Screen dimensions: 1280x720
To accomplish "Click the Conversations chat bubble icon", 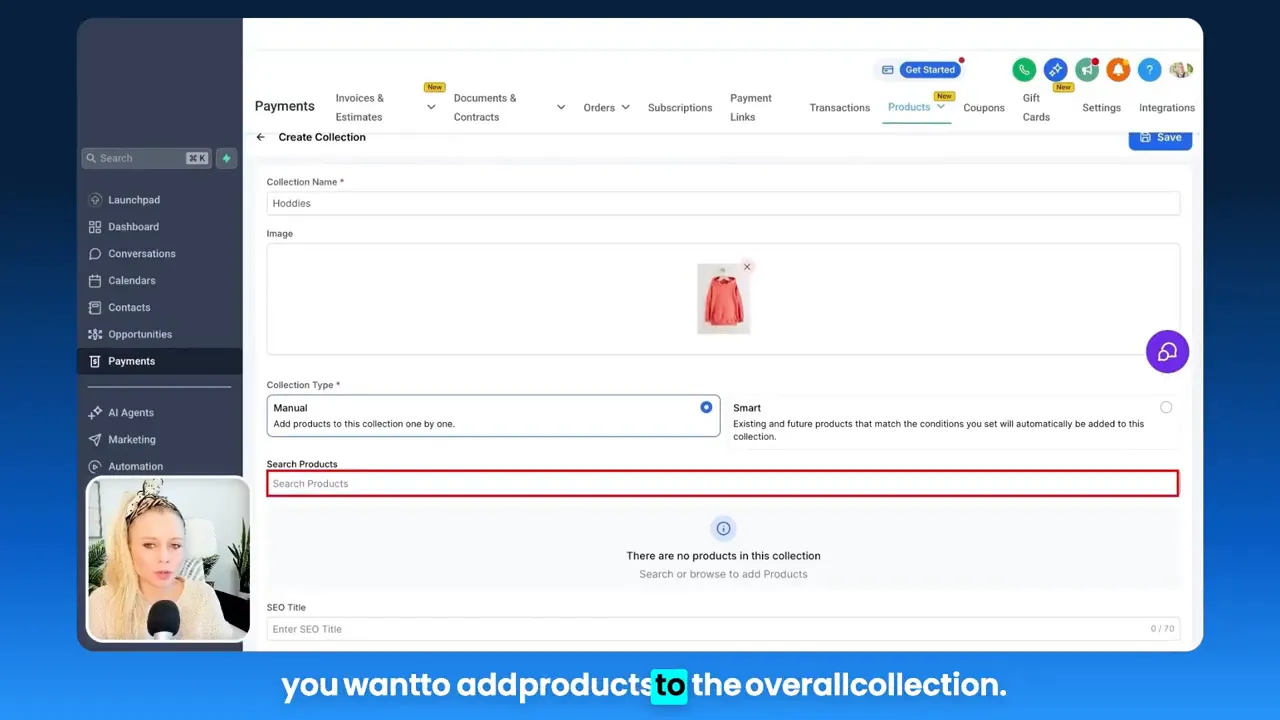I will pos(95,254).
